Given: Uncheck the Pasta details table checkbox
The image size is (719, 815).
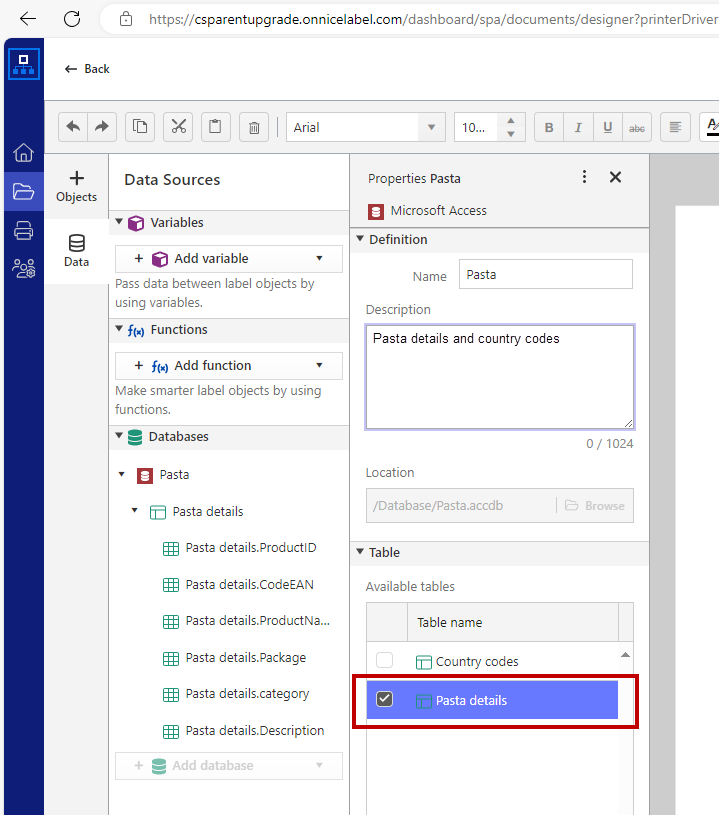Looking at the screenshot, I should pos(384,700).
